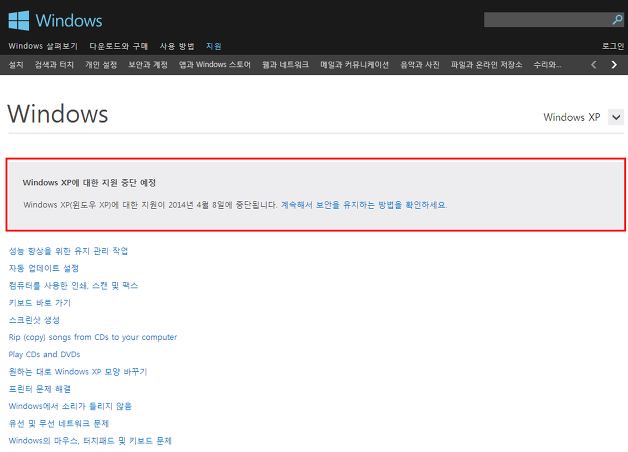Focus the search input box
This screenshot has height=452, width=628.
[548, 20]
